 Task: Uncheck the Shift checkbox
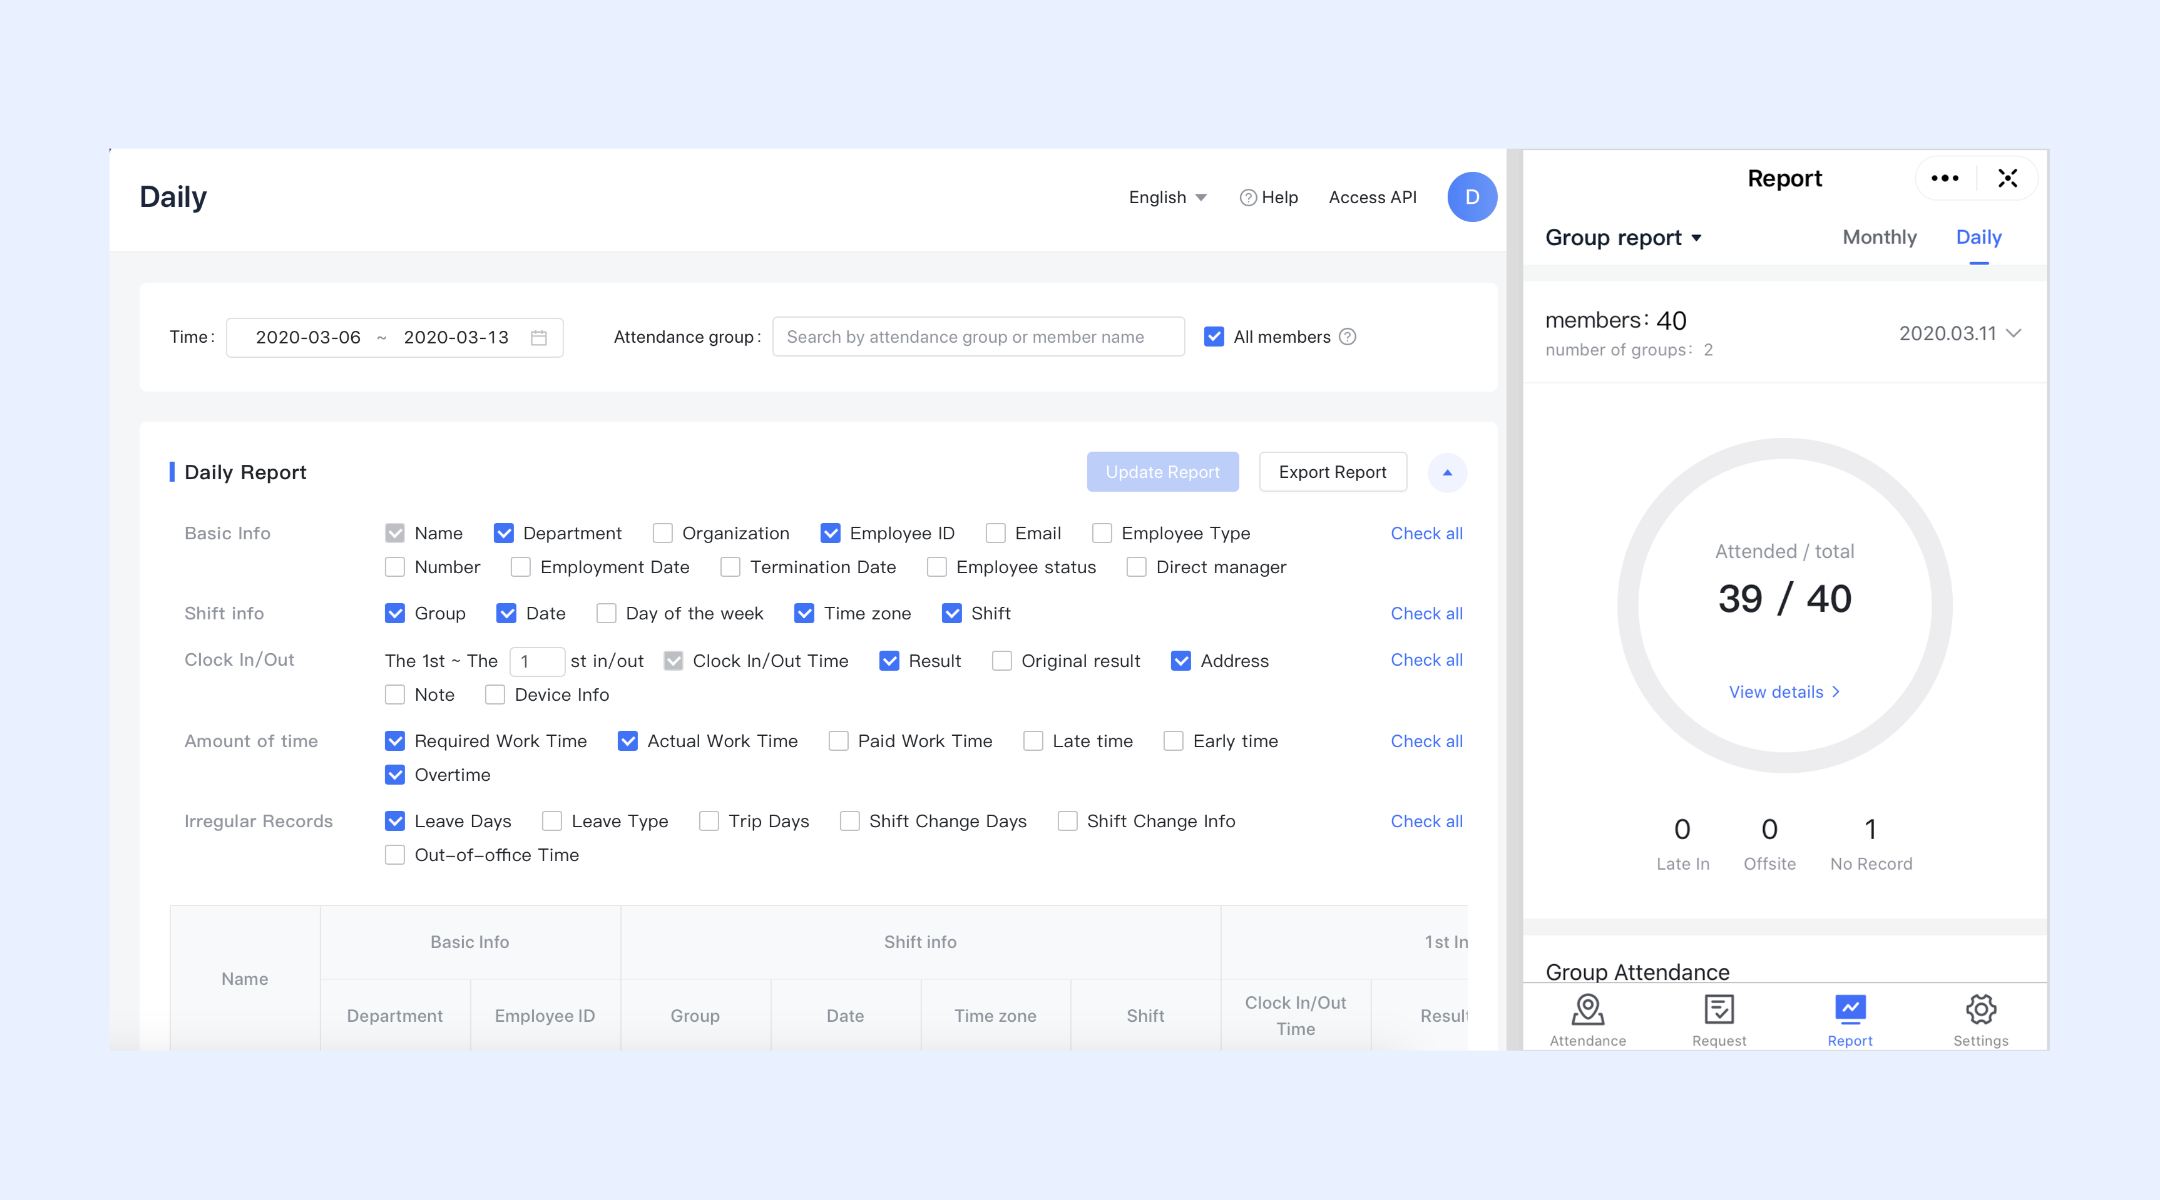point(952,614)
